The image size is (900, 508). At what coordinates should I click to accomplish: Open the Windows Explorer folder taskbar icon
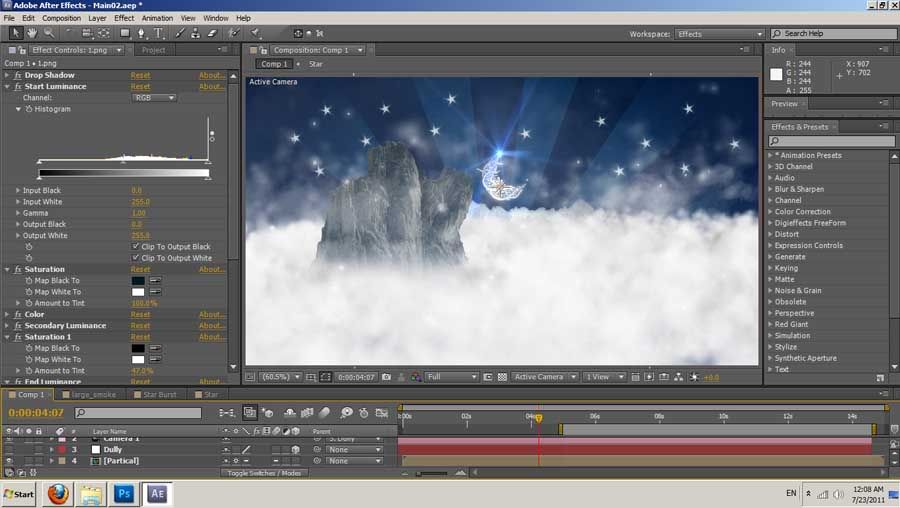[x=91, y=494]
